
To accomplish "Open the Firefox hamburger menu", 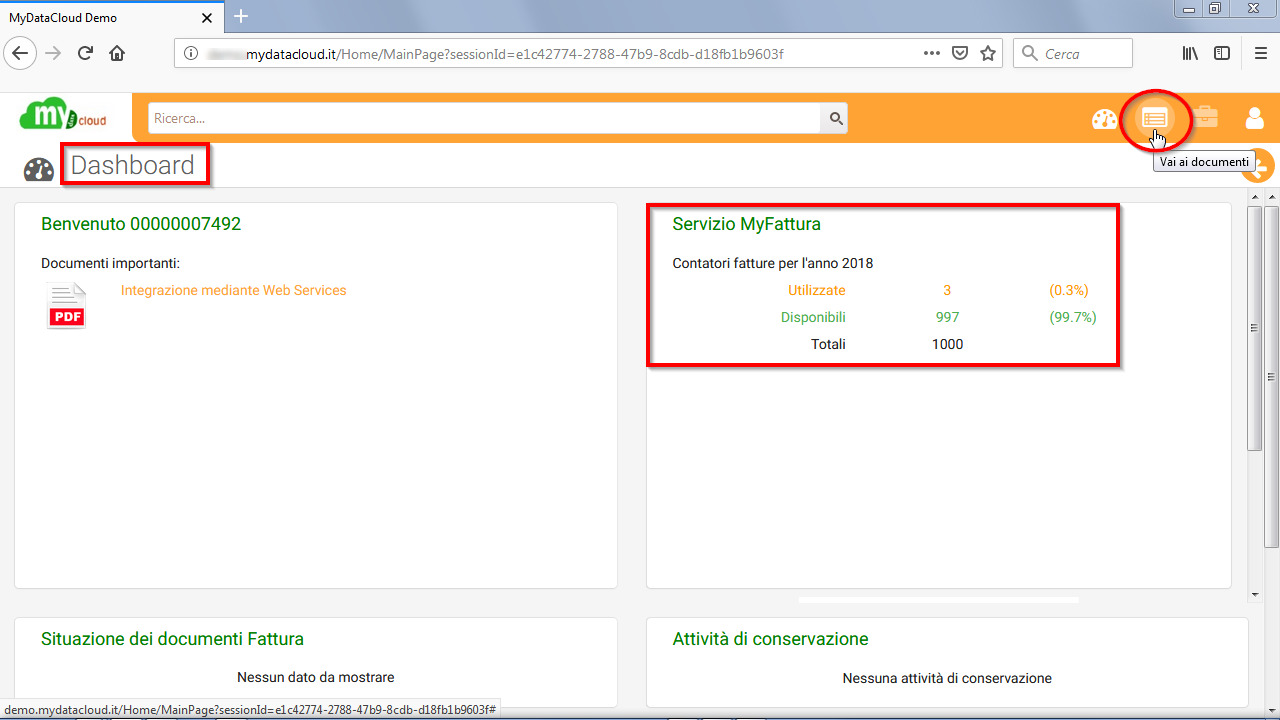I will 1261,54.
